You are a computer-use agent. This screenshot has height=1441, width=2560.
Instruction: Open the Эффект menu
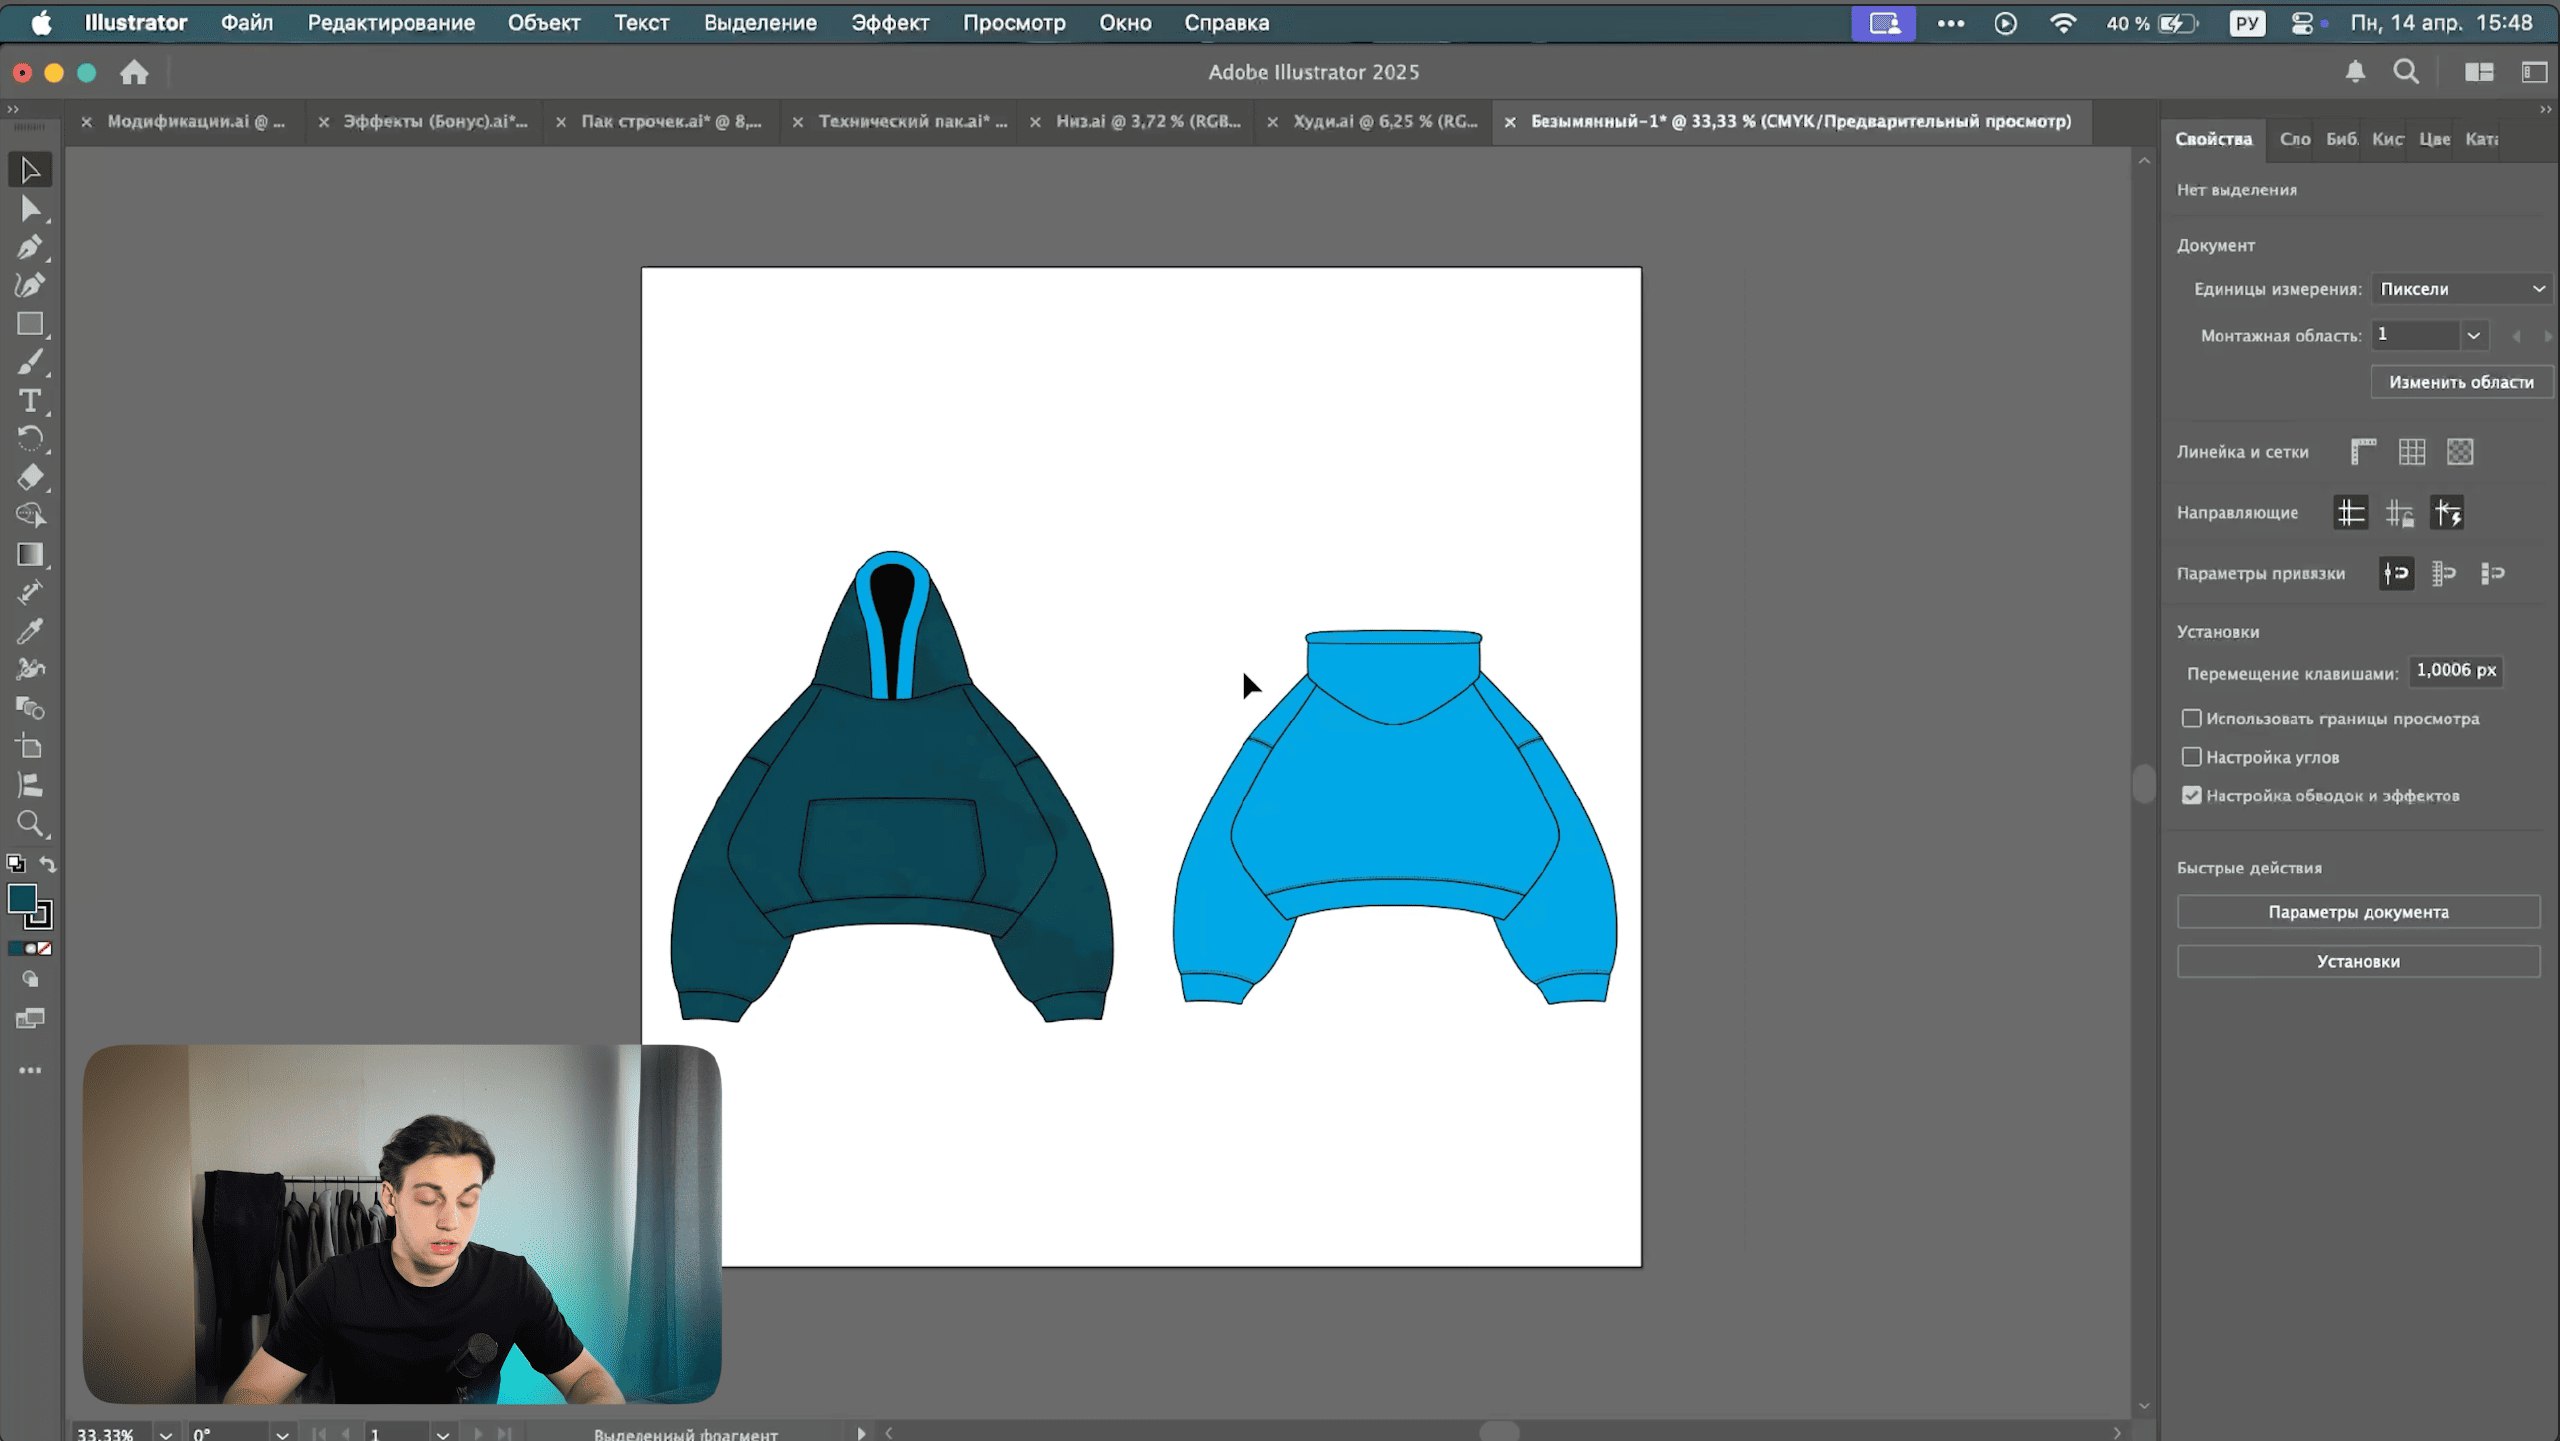[889, 23]
